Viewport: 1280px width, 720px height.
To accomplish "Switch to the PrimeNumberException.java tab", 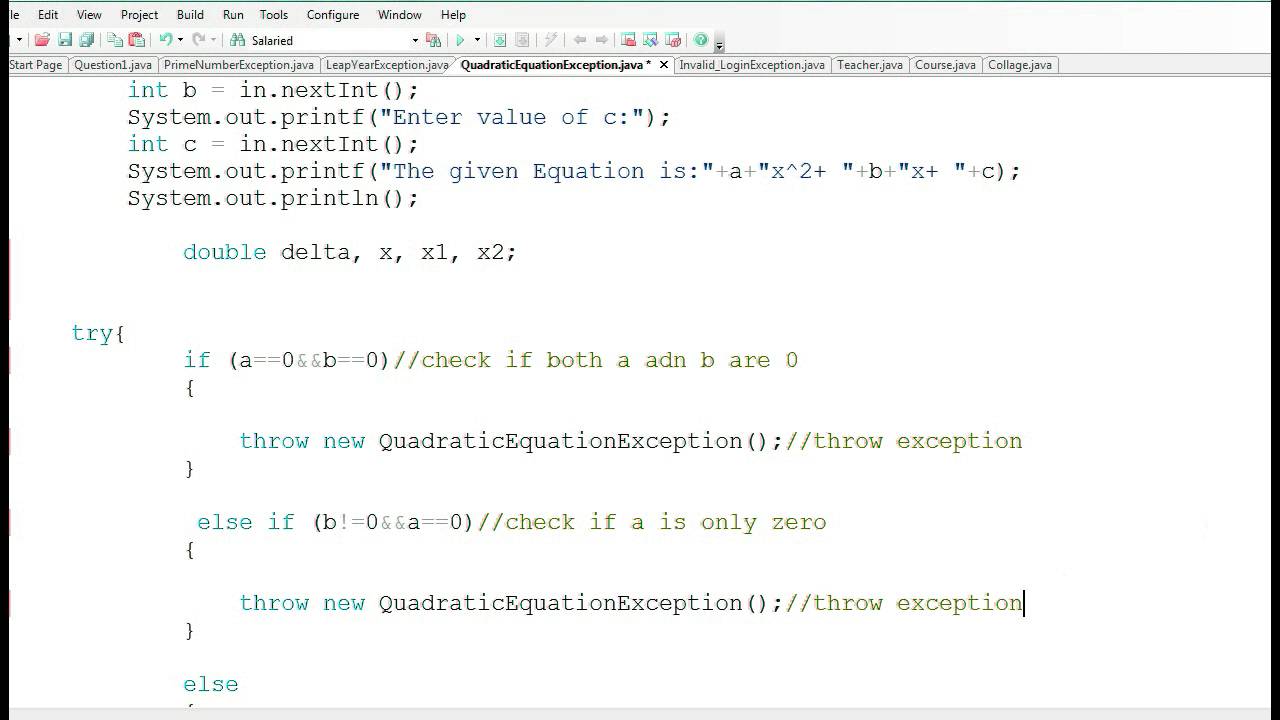I will [x=239, y=65].
